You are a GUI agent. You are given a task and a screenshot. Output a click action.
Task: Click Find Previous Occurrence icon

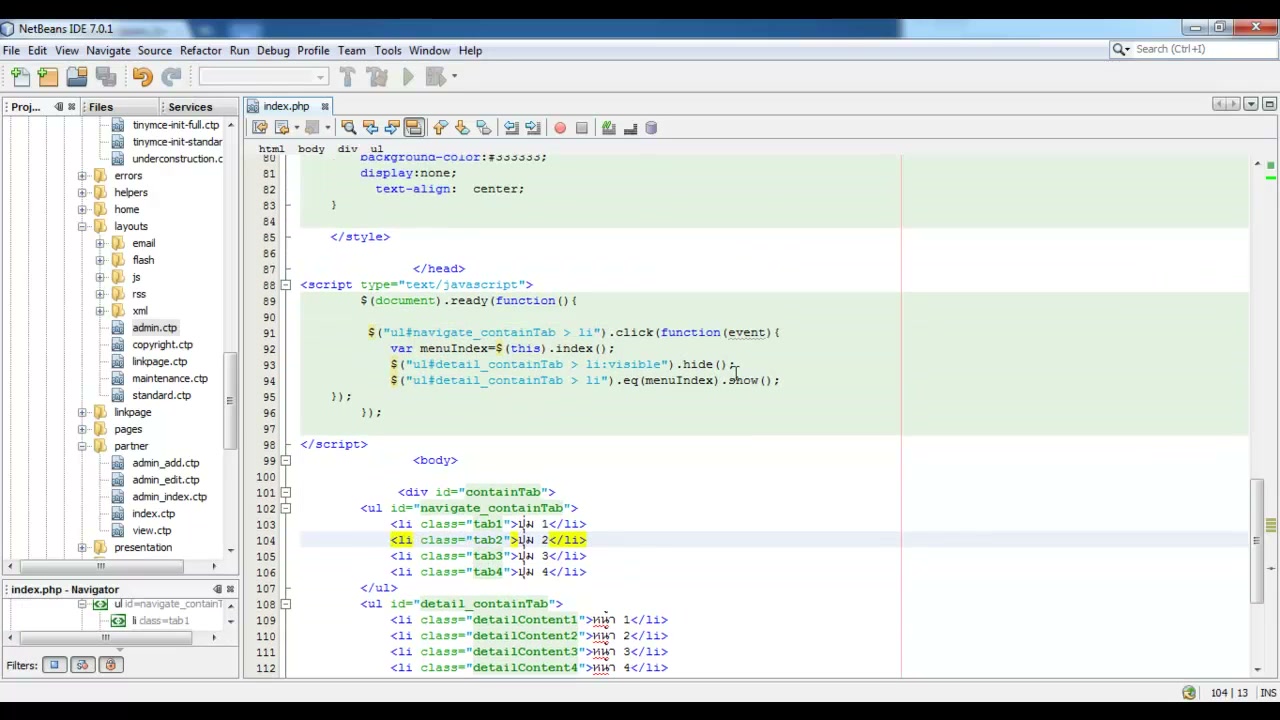coord(370,128)
